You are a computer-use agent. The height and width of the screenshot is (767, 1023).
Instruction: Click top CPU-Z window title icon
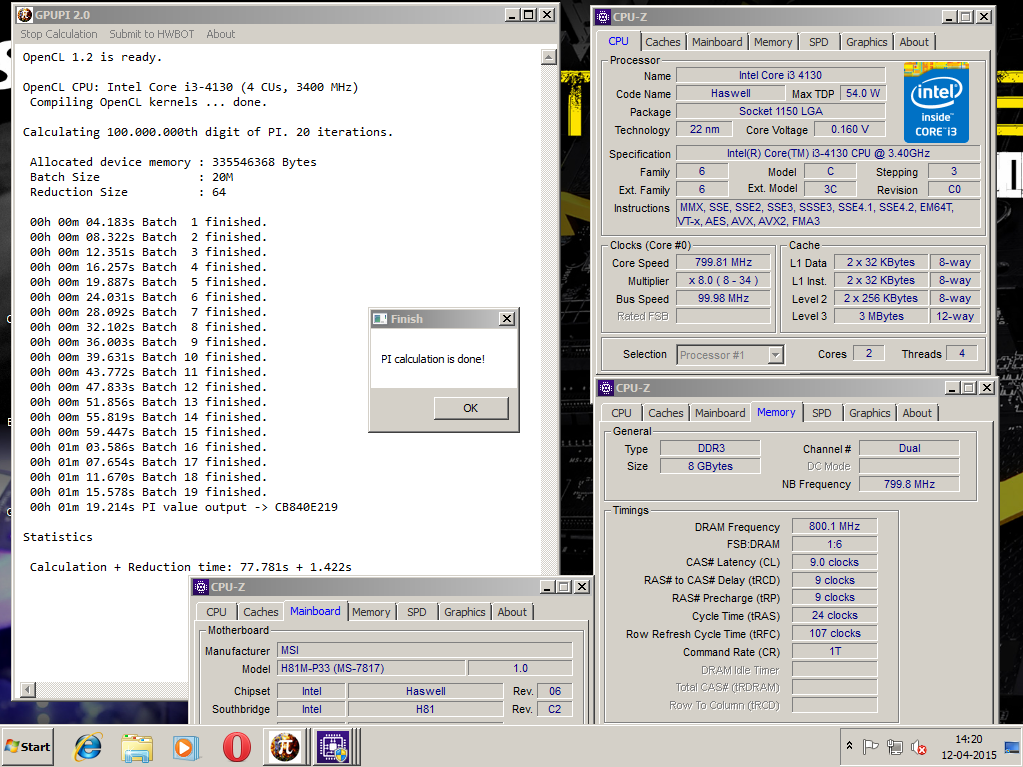(x=603, y=17)
